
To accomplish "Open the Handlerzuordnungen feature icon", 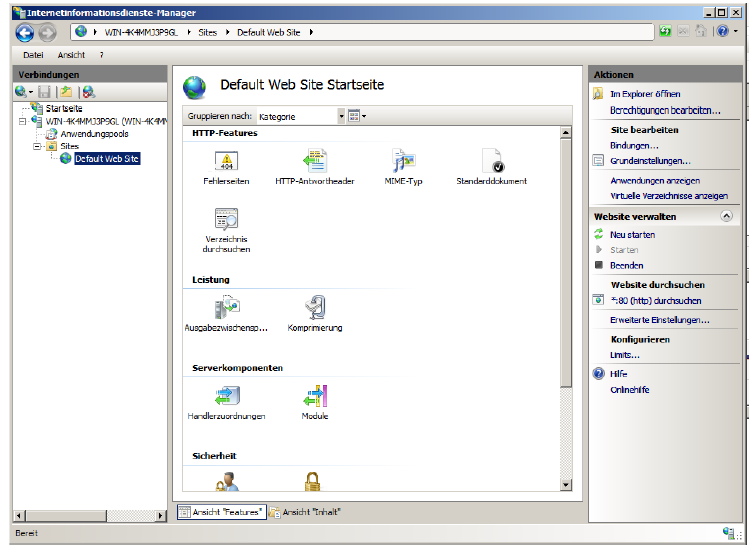I will 225,396.
